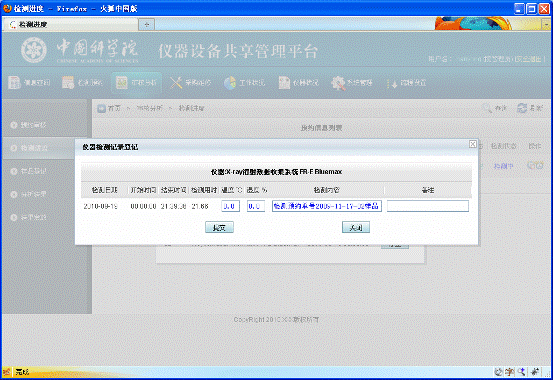This screenshot has height=380, width=553.
Task: Click the pie chart nav icon
Action: 230,83
